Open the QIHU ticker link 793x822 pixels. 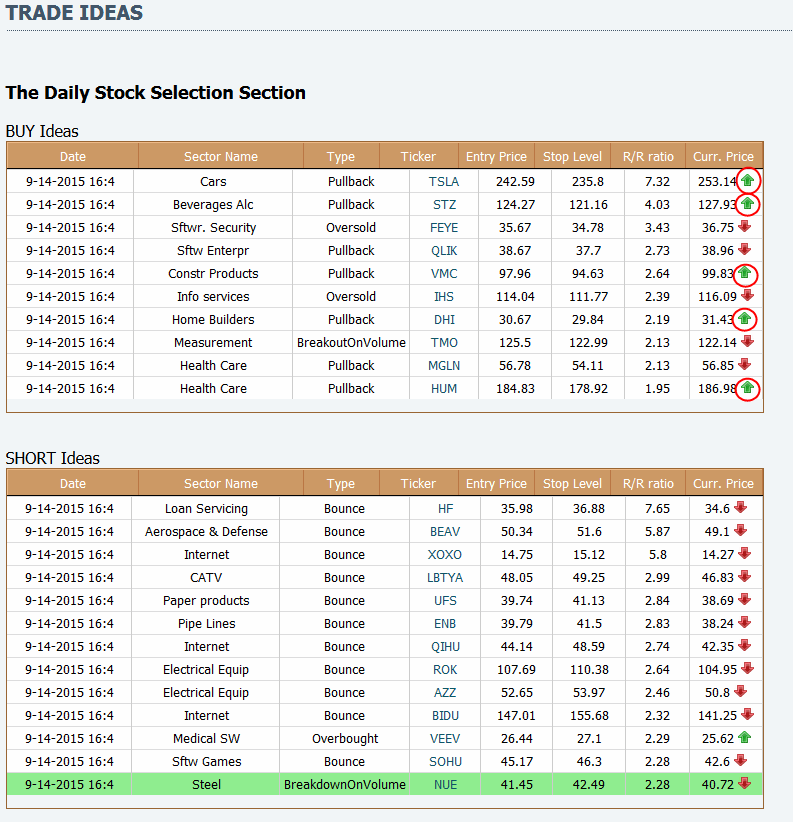coord(445,647)
